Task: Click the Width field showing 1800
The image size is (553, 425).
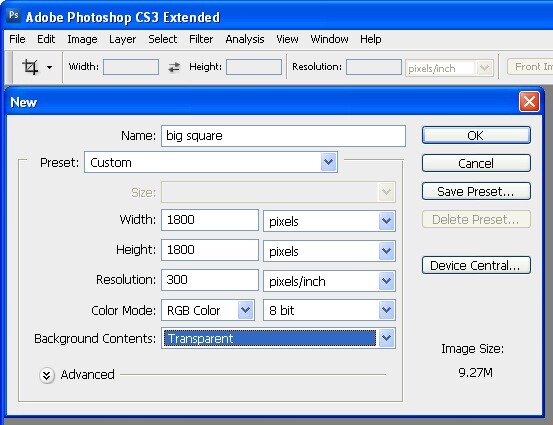Action: 210,220
